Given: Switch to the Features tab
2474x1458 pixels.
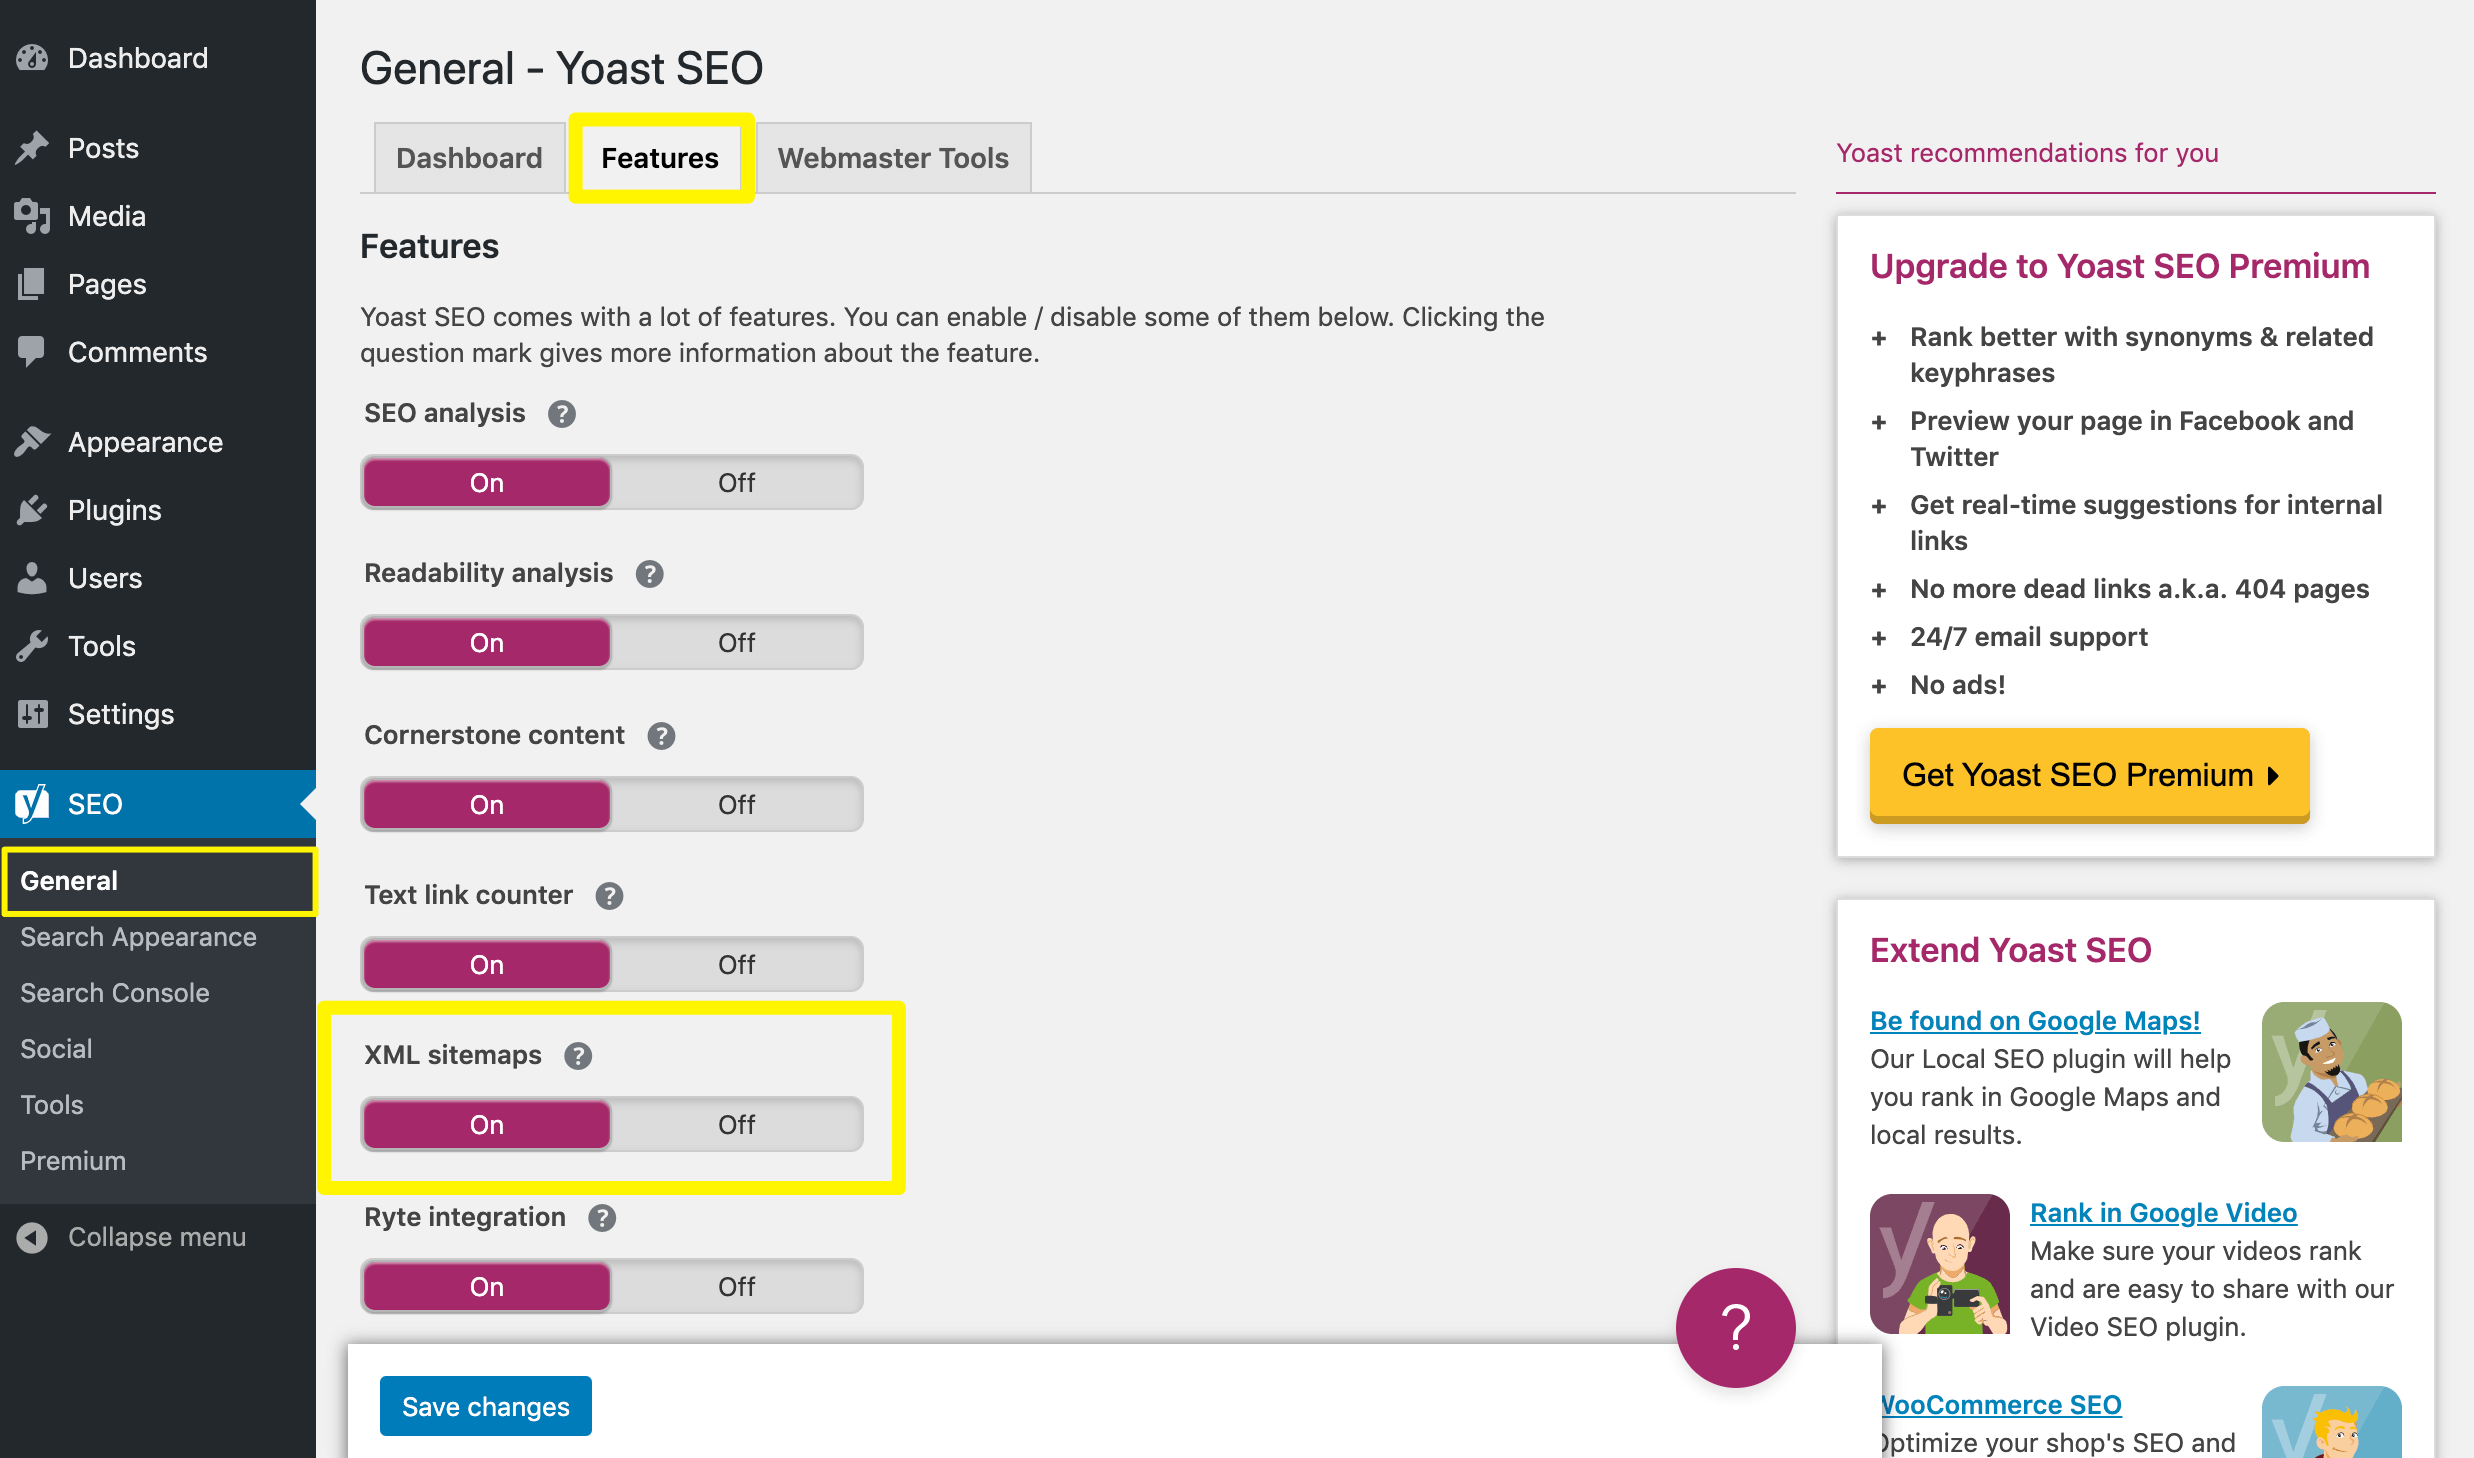Looking at the screenshot, I should [659, 156].
